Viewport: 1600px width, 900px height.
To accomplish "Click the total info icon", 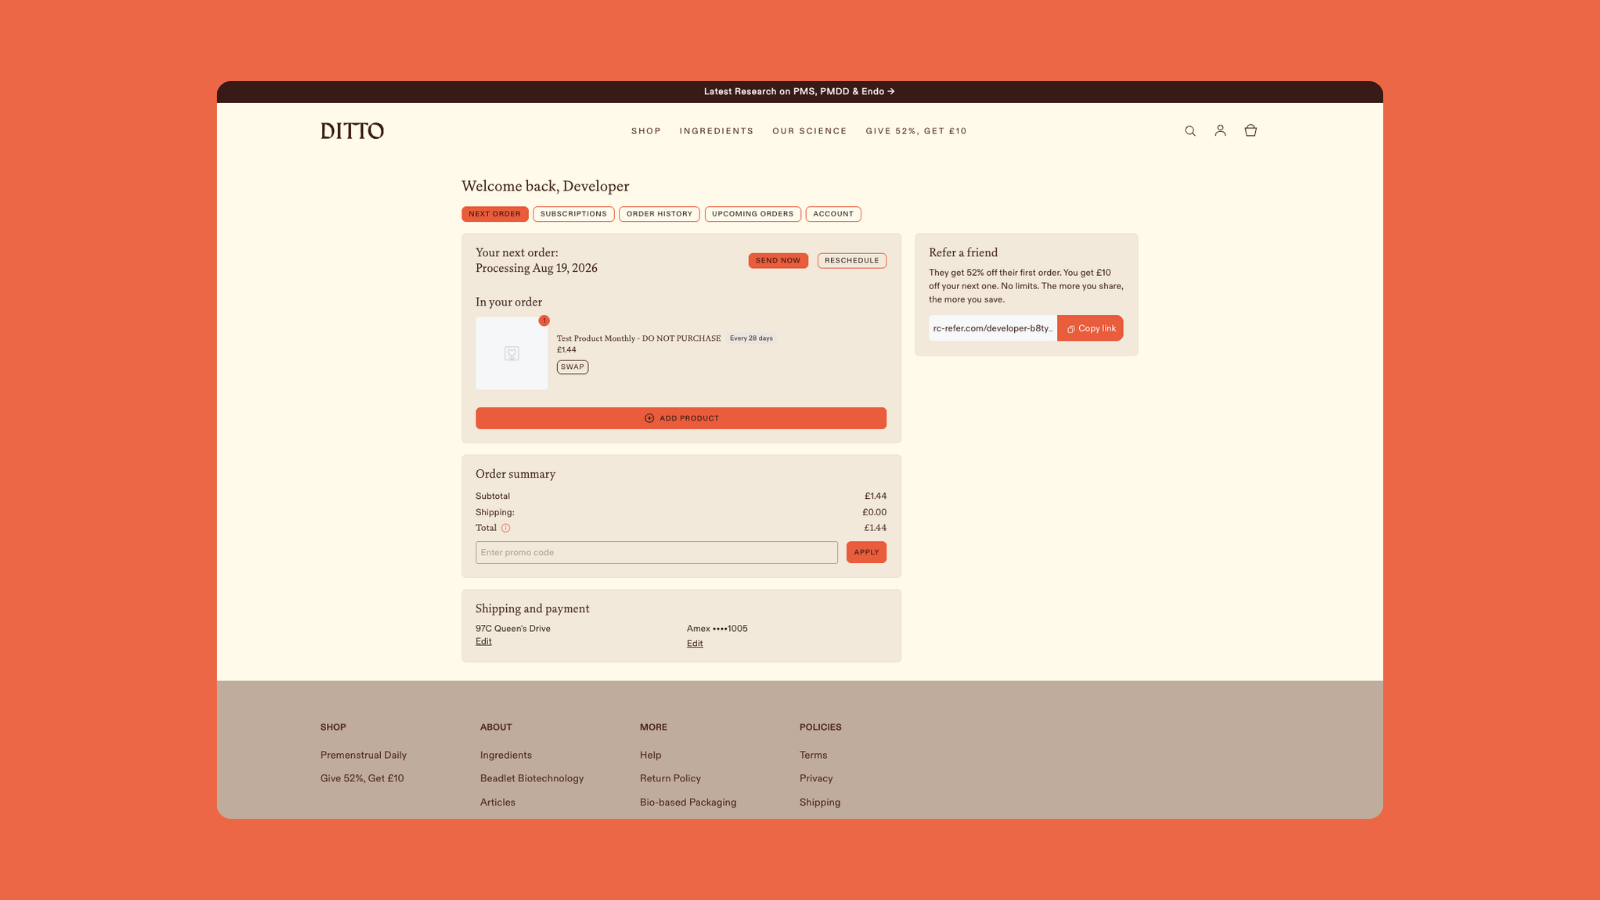I will [505, 528].
